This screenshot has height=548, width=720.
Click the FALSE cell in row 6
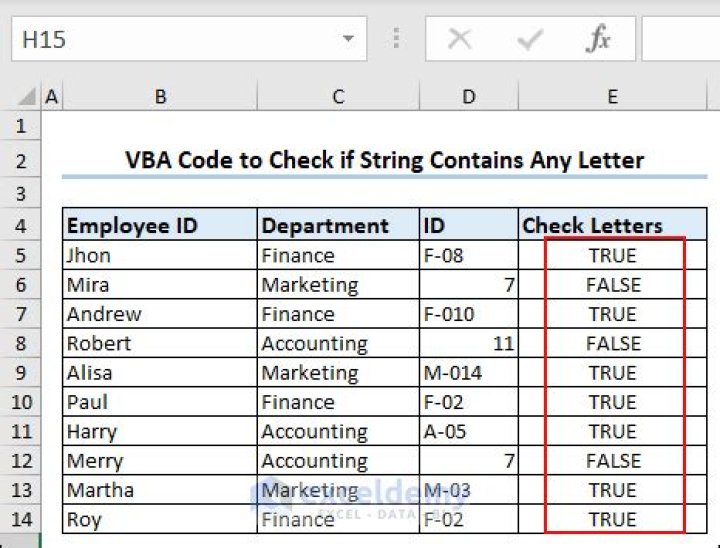pos(612,285)
